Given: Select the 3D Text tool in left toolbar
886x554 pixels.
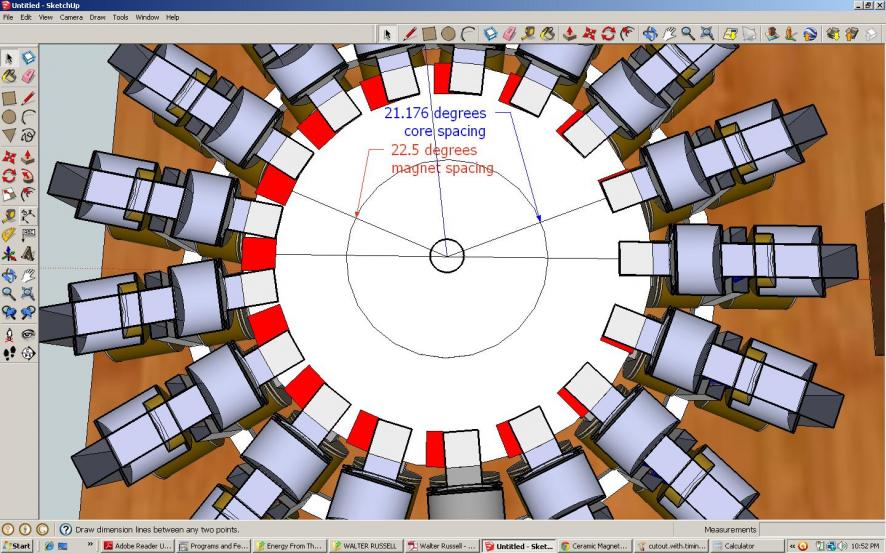Looking at the screenshot, I should pyautogui.click(x=28, y=253).
